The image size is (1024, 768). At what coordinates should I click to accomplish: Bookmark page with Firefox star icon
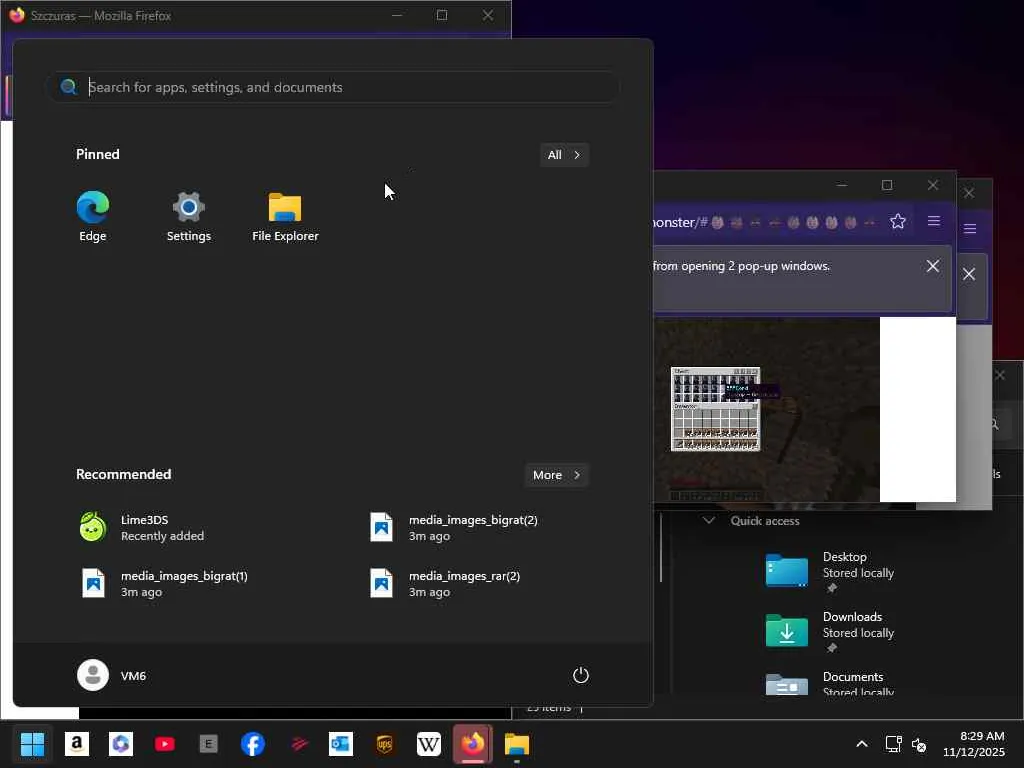[x=898, y=221]
